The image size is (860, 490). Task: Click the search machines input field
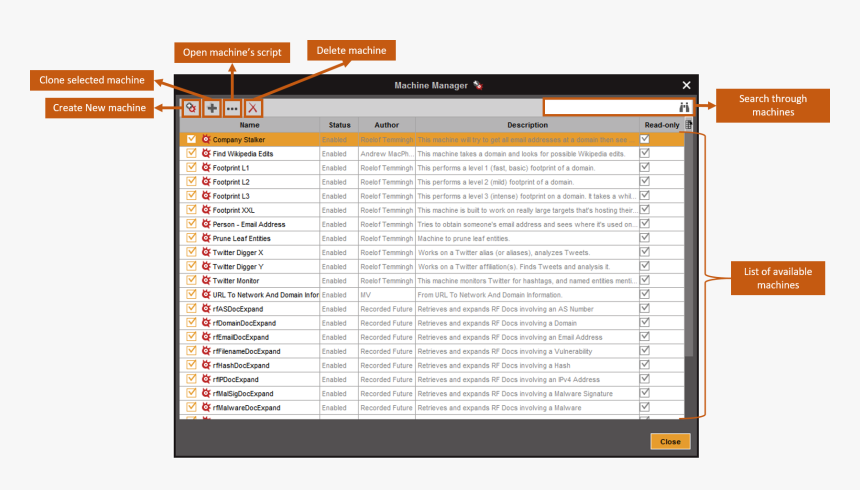611,107
